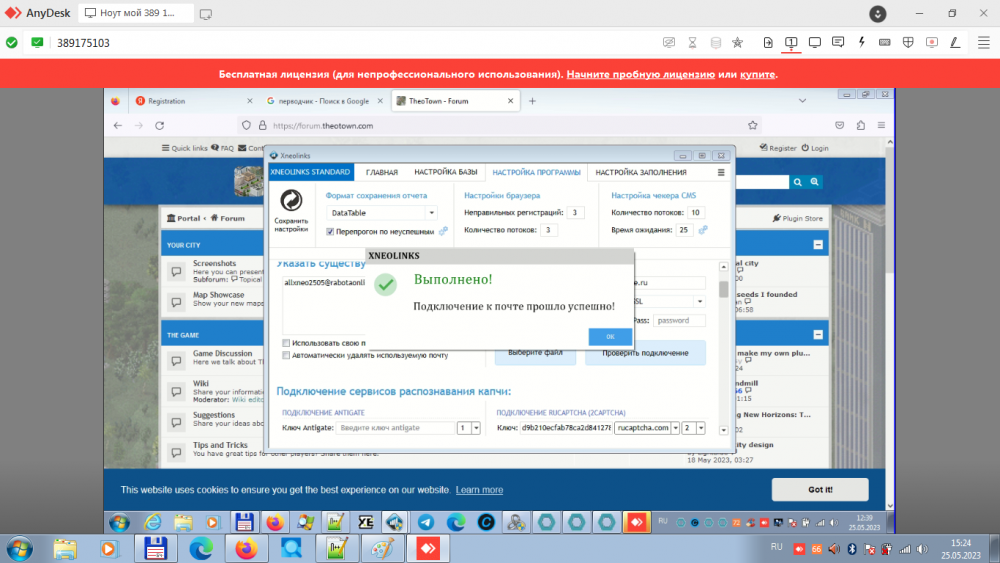This screenshot has height=563, width=1000.
Task: Enable Автоматически удалять используемую почту checkbox
Action: [286, 355]
